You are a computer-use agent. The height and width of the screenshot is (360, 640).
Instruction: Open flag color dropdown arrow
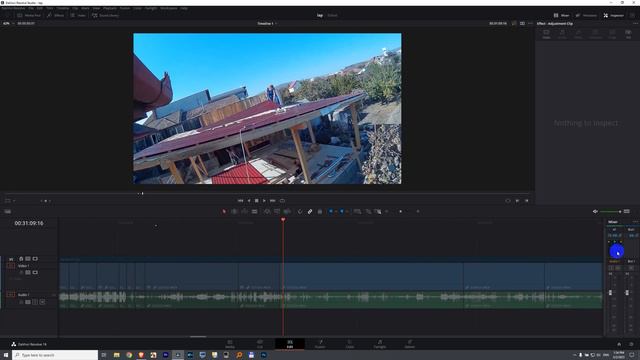point(336,211)
